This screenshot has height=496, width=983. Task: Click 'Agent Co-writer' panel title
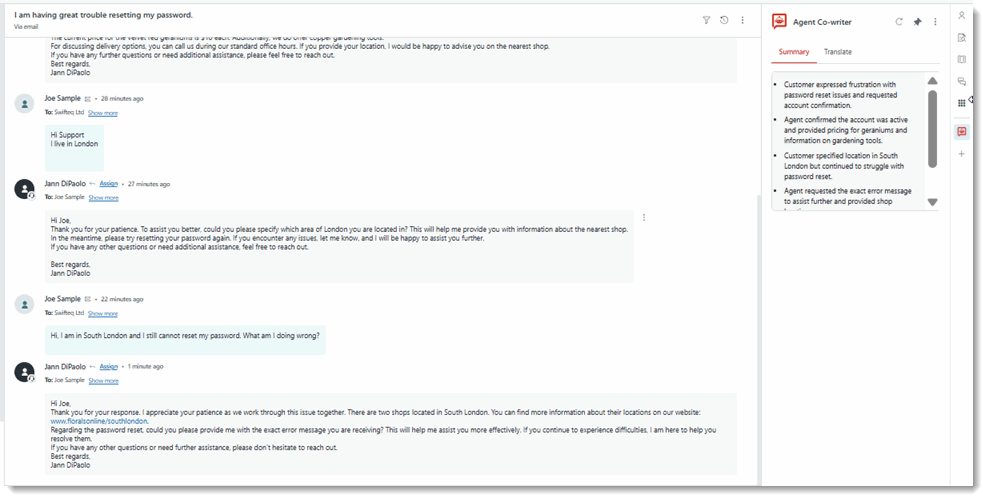click(x=822, y=22)
